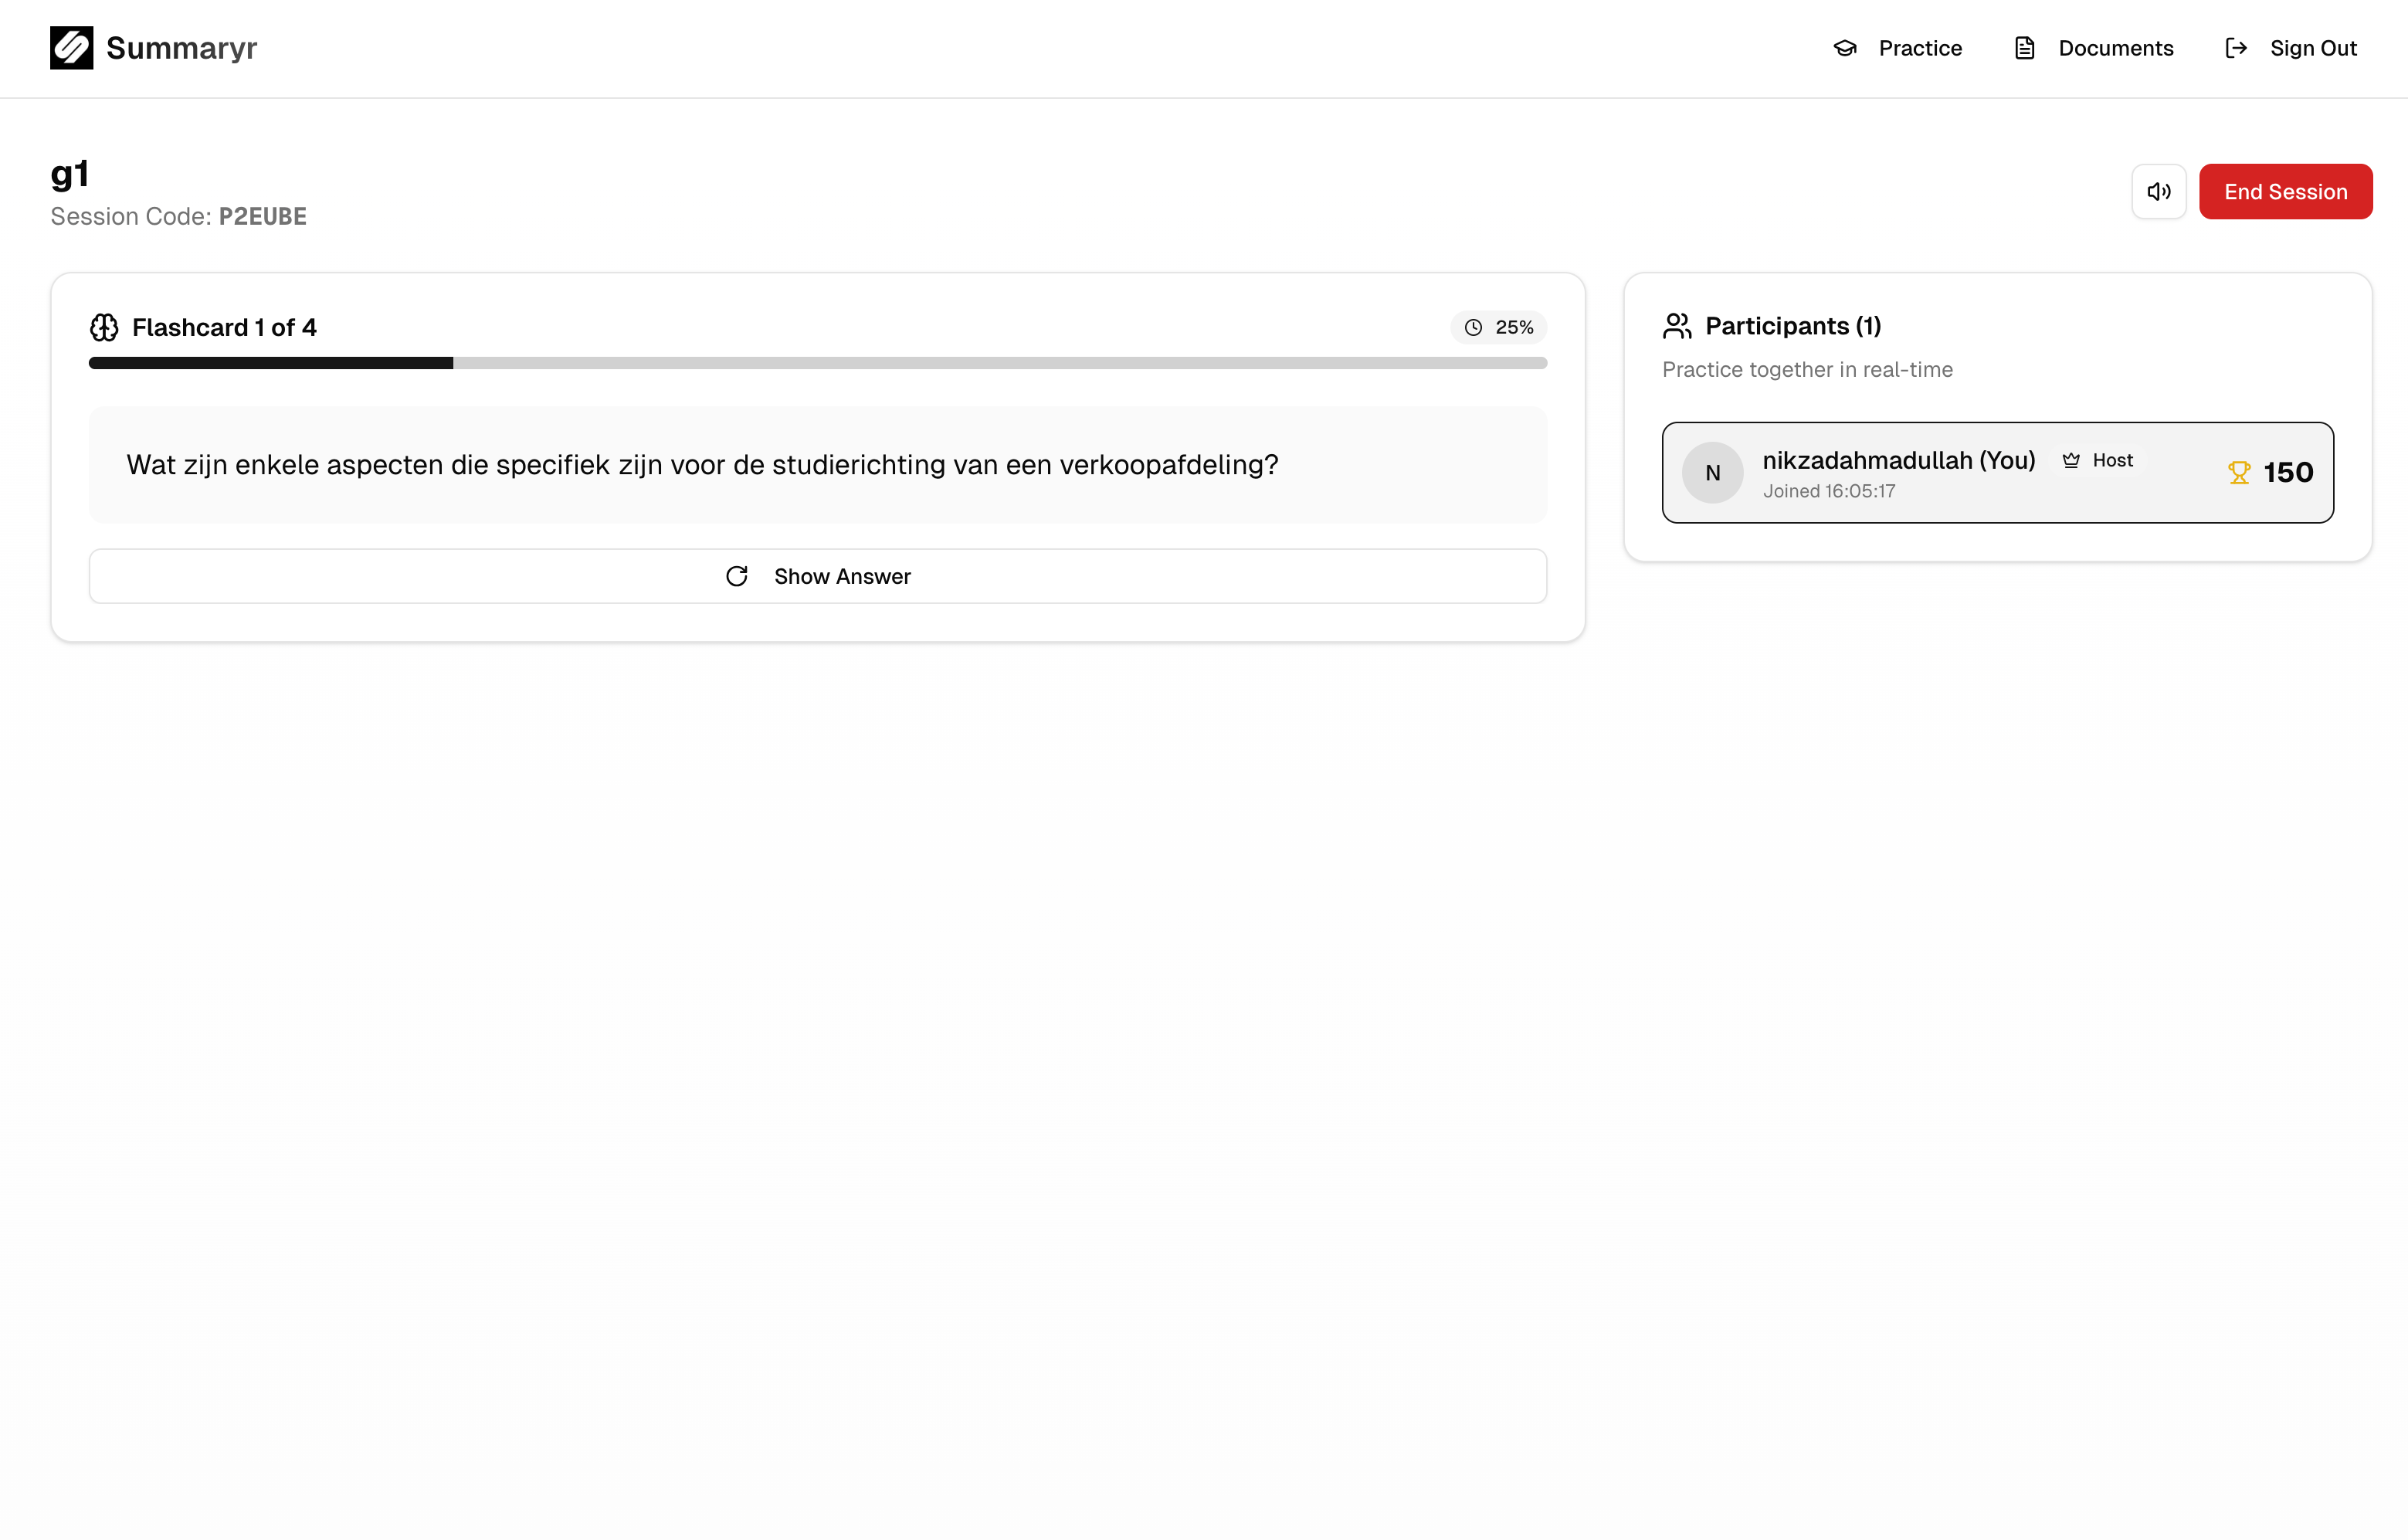
Task: Open the Practice menu item
Action: pos(1919,48)
